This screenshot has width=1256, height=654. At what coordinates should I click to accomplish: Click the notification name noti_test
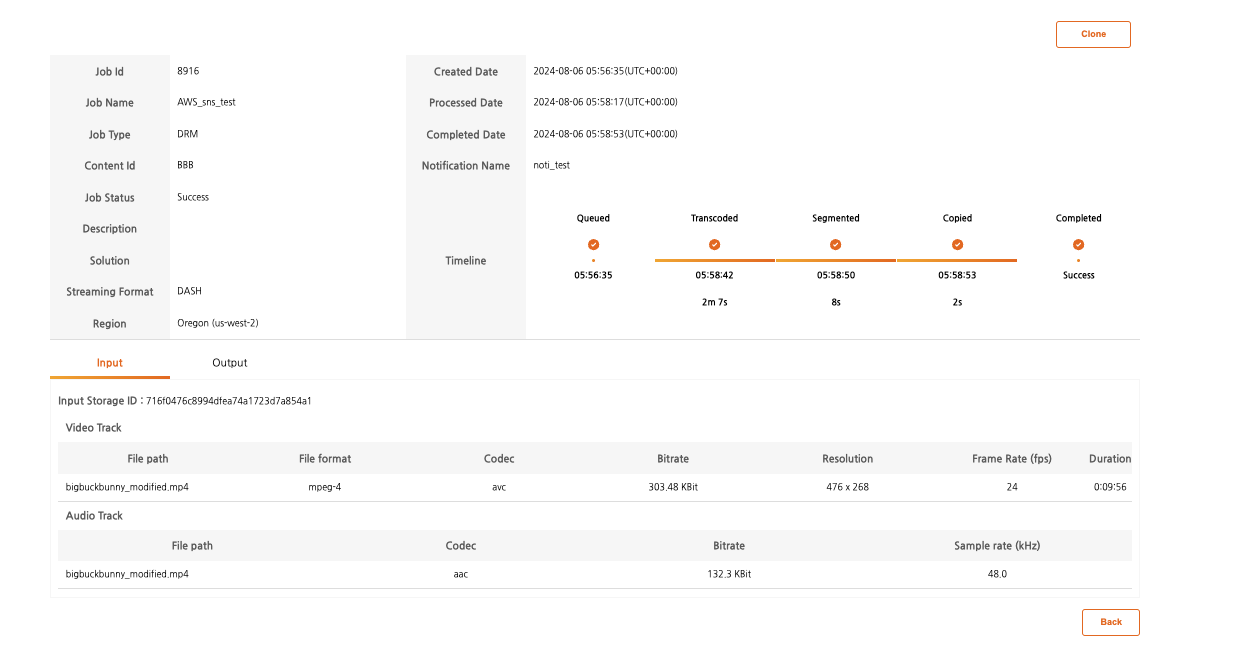click(x=551, y=165)
